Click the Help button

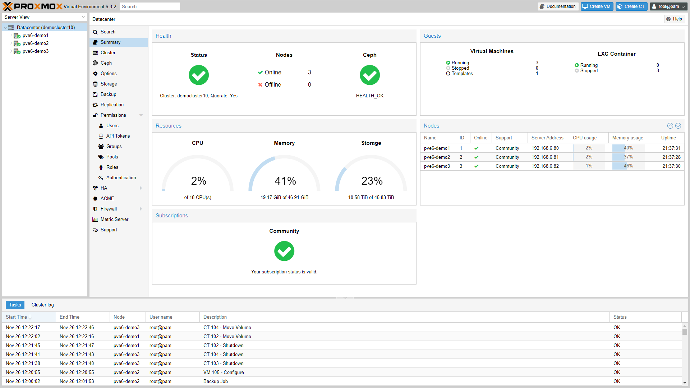pos(674,19)
